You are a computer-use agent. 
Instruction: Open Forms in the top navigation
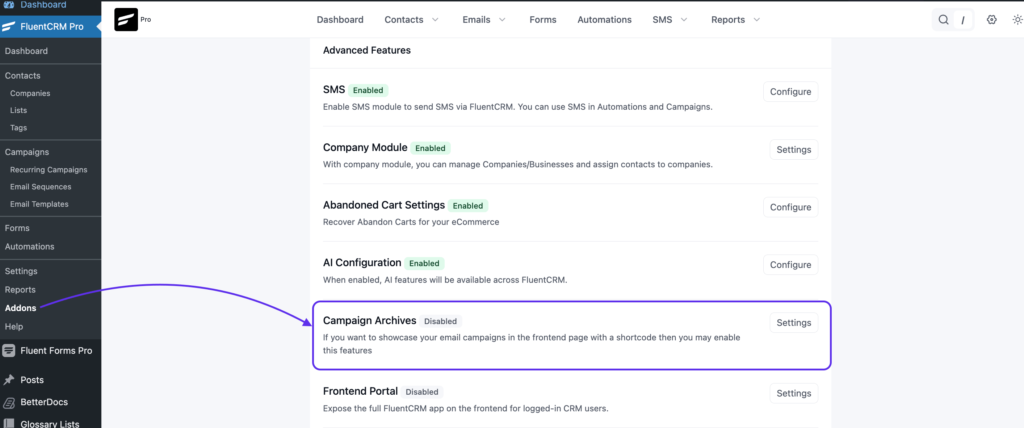click(543, 20)
